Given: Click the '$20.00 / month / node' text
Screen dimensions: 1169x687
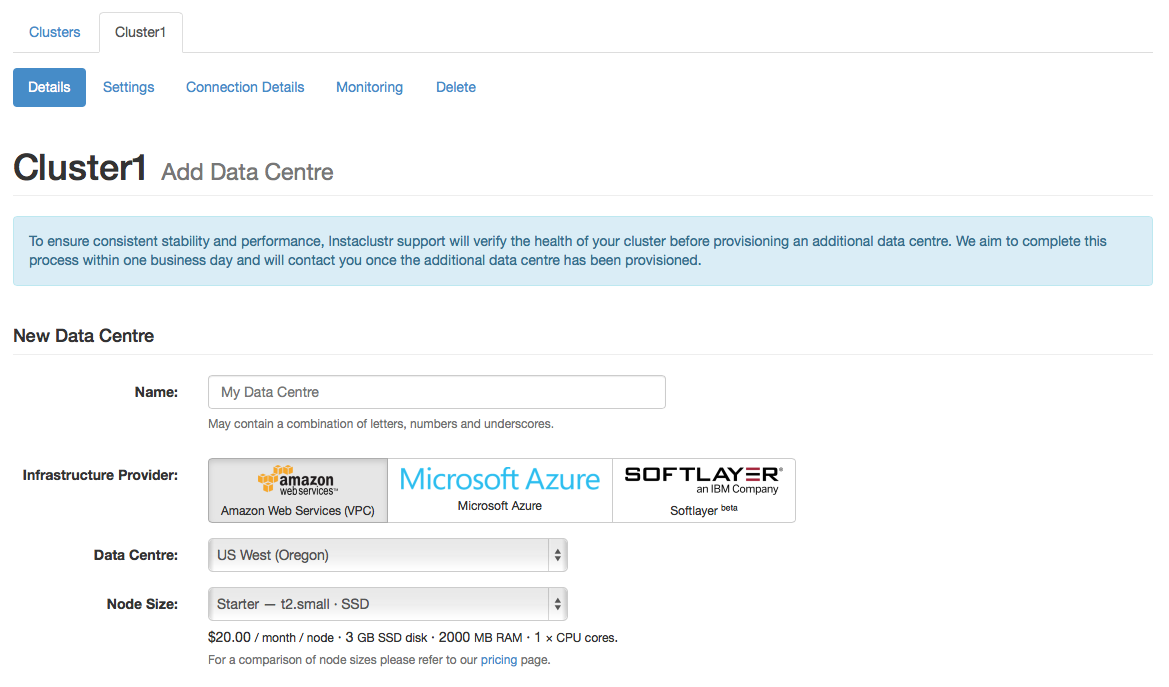Looking at the screenshot, I should [x=271, y=638].
